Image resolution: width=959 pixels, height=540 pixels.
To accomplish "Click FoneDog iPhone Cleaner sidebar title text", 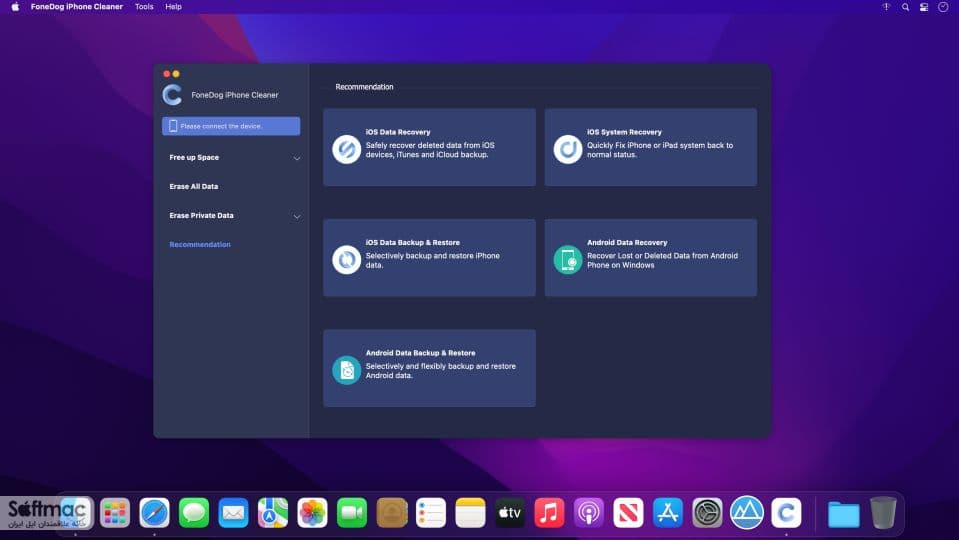I will [235, 95].
